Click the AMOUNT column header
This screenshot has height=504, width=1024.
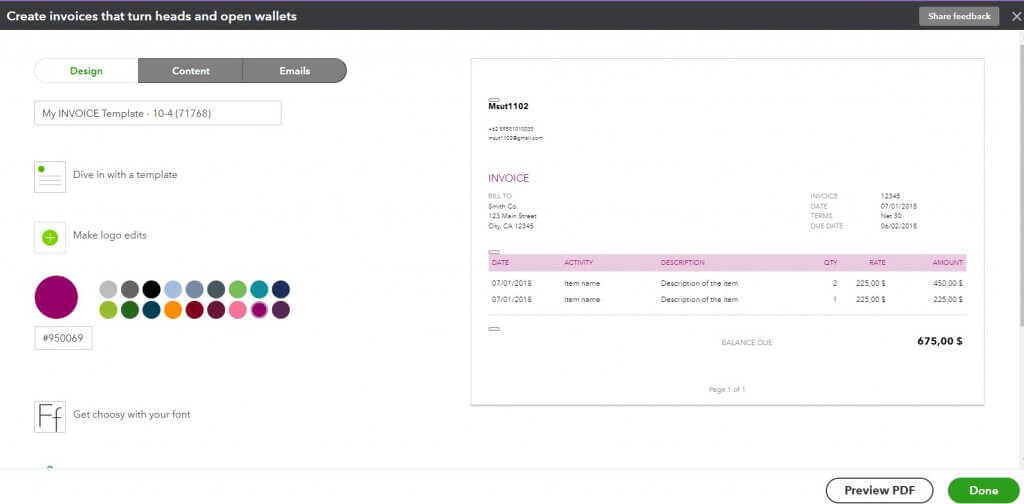coord(948,262)
